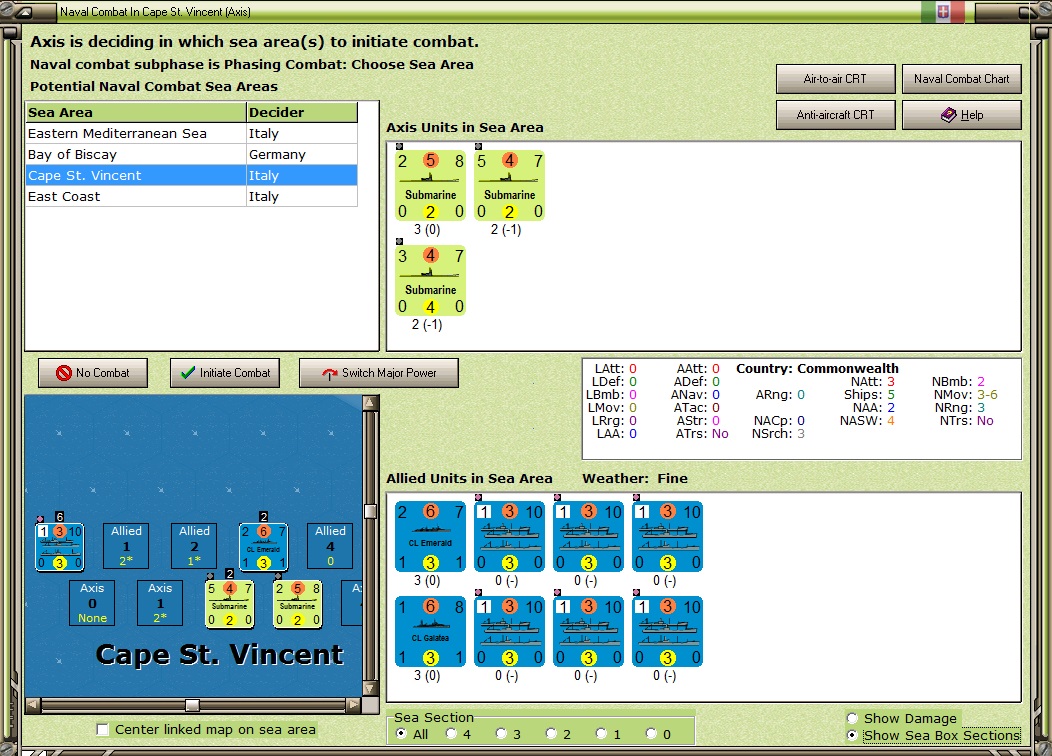Select the CL Emerald counter on the map
Screen dimensions: 1052x756
tap(264, 547)
